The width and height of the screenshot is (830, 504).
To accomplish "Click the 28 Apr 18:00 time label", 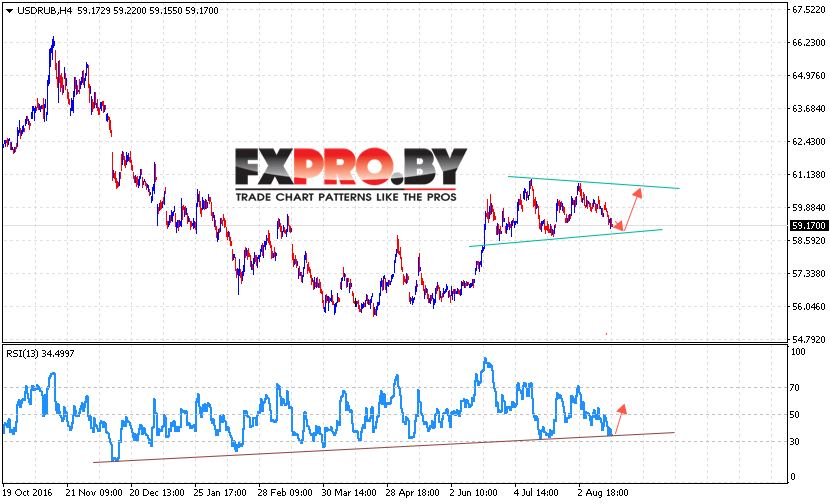I will [412, 493].
